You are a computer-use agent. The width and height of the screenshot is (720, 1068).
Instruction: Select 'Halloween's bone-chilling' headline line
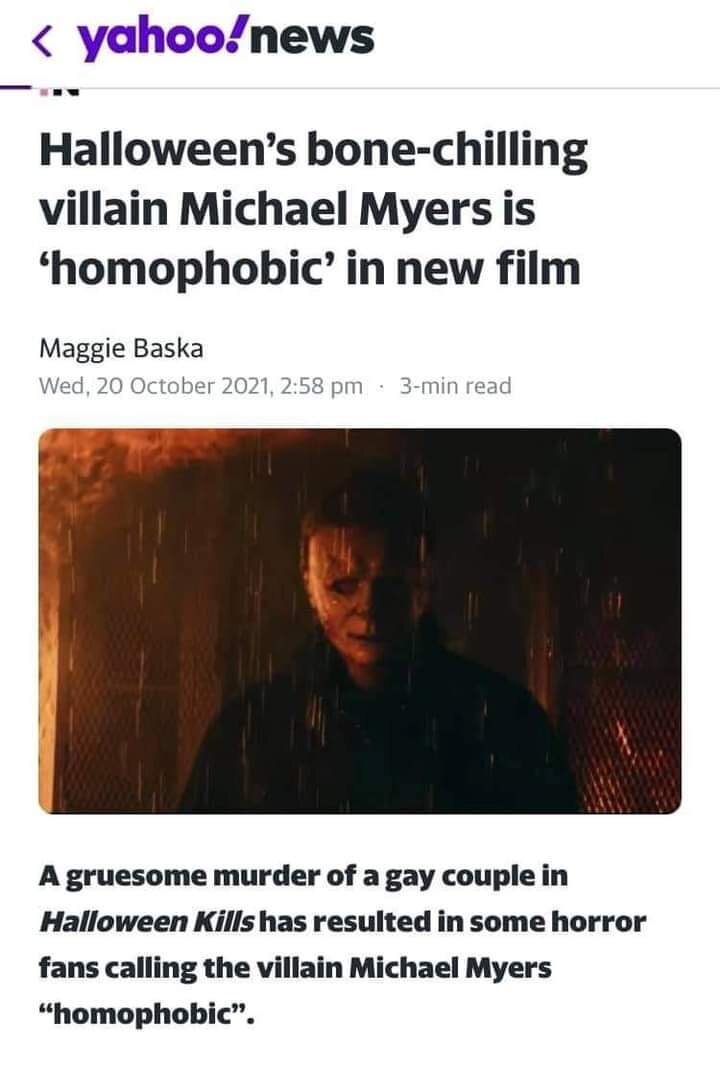[313, 151]
